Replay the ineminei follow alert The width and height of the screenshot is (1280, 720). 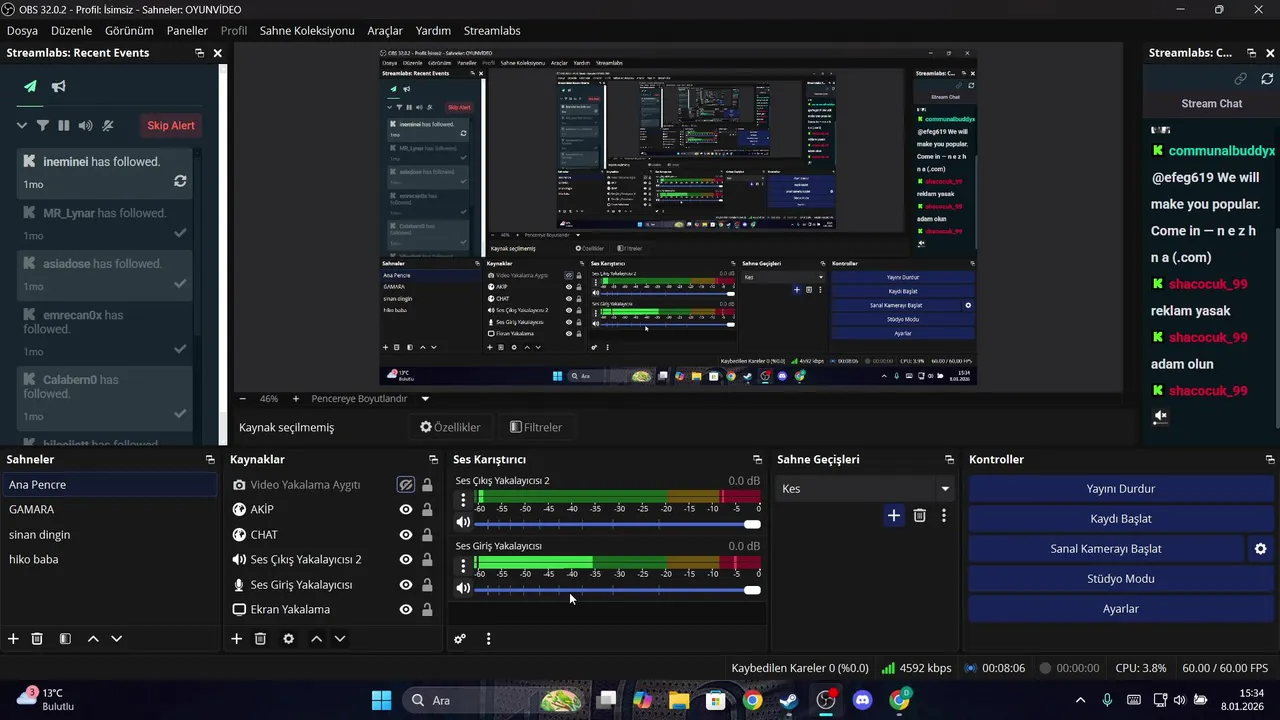click(180, 181)
